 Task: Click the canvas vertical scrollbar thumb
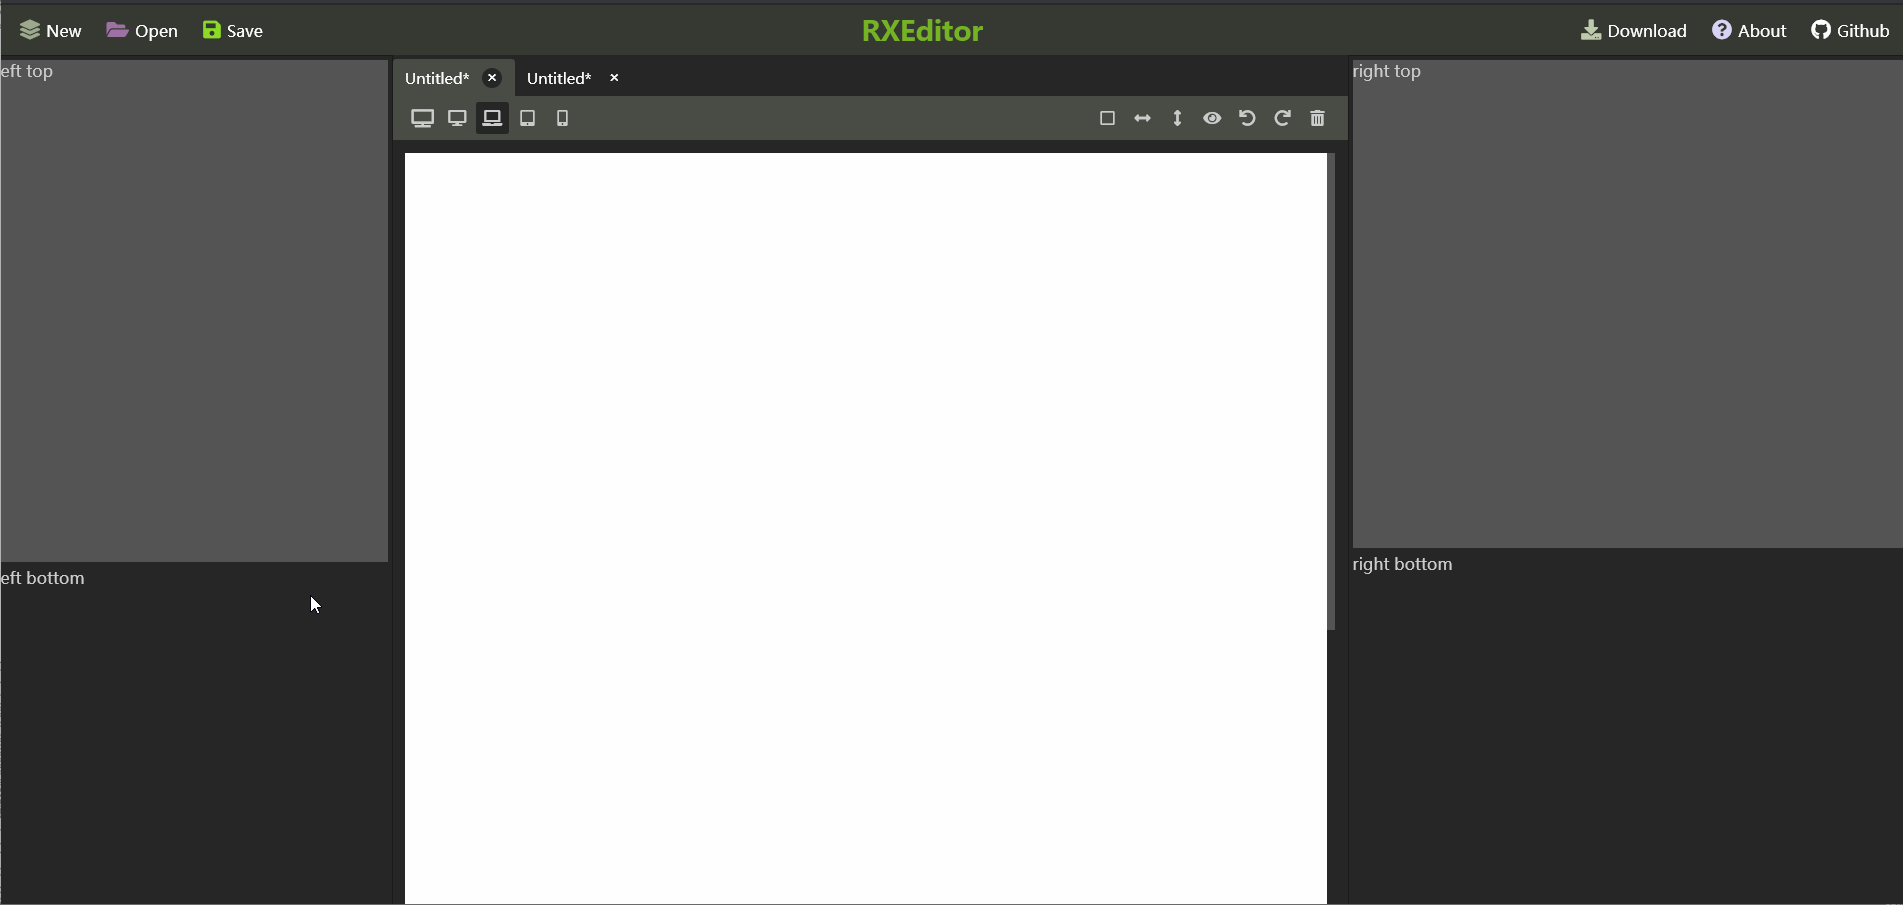point(1331,391)
